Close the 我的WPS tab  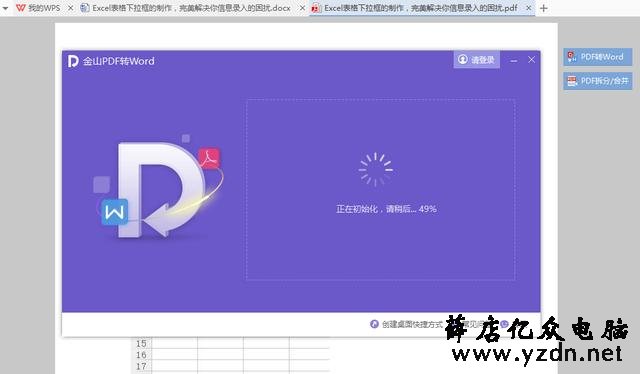tap(71, 8)
